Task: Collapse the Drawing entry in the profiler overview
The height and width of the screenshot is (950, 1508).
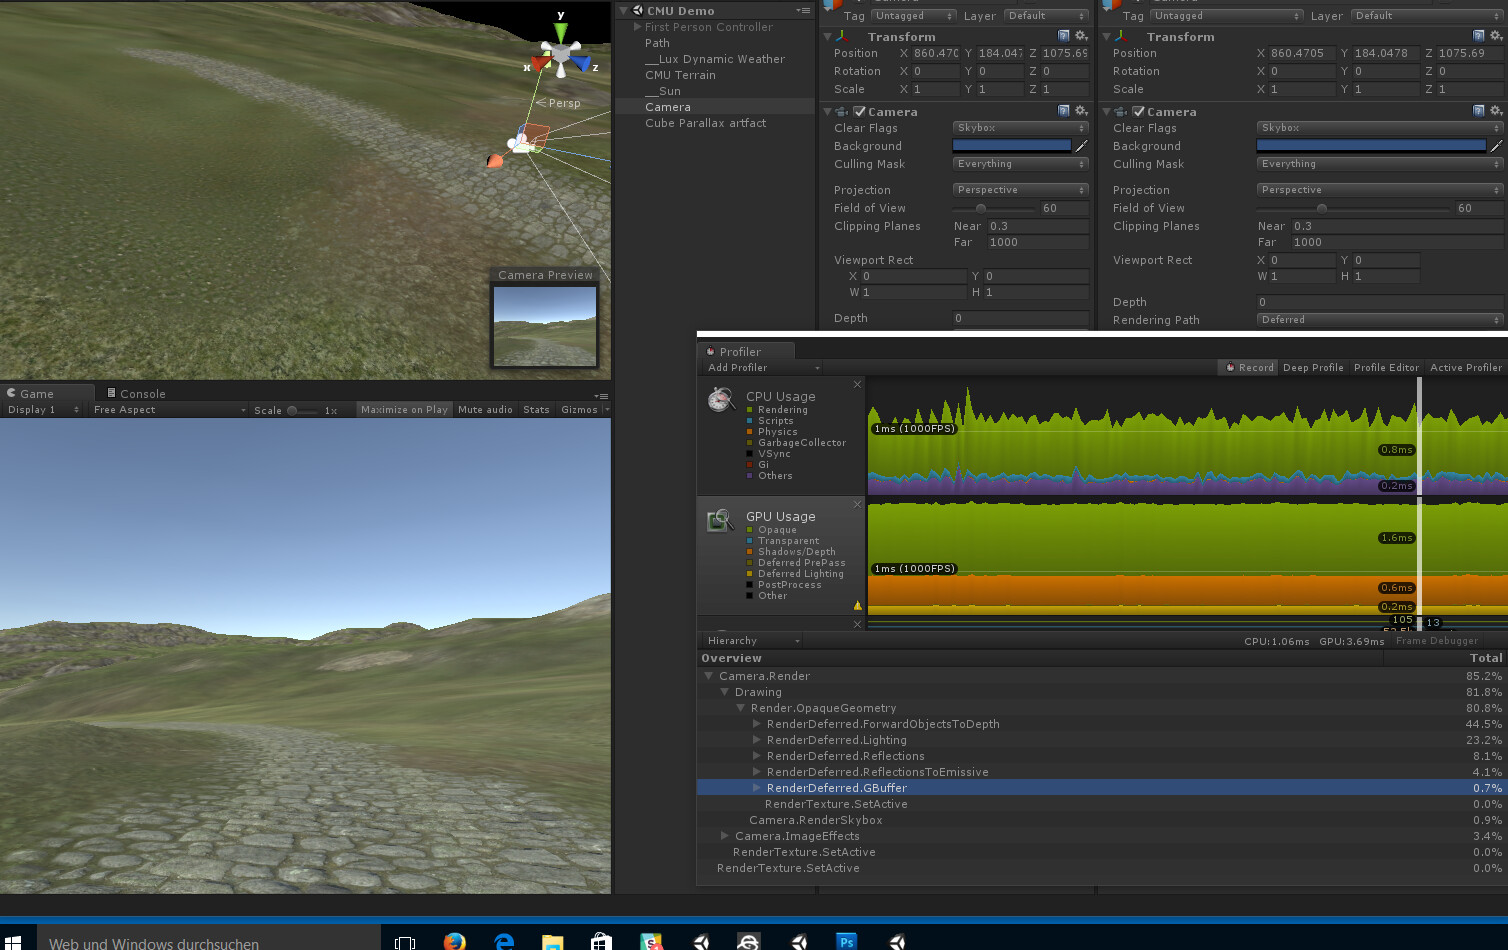Action: 724,691
